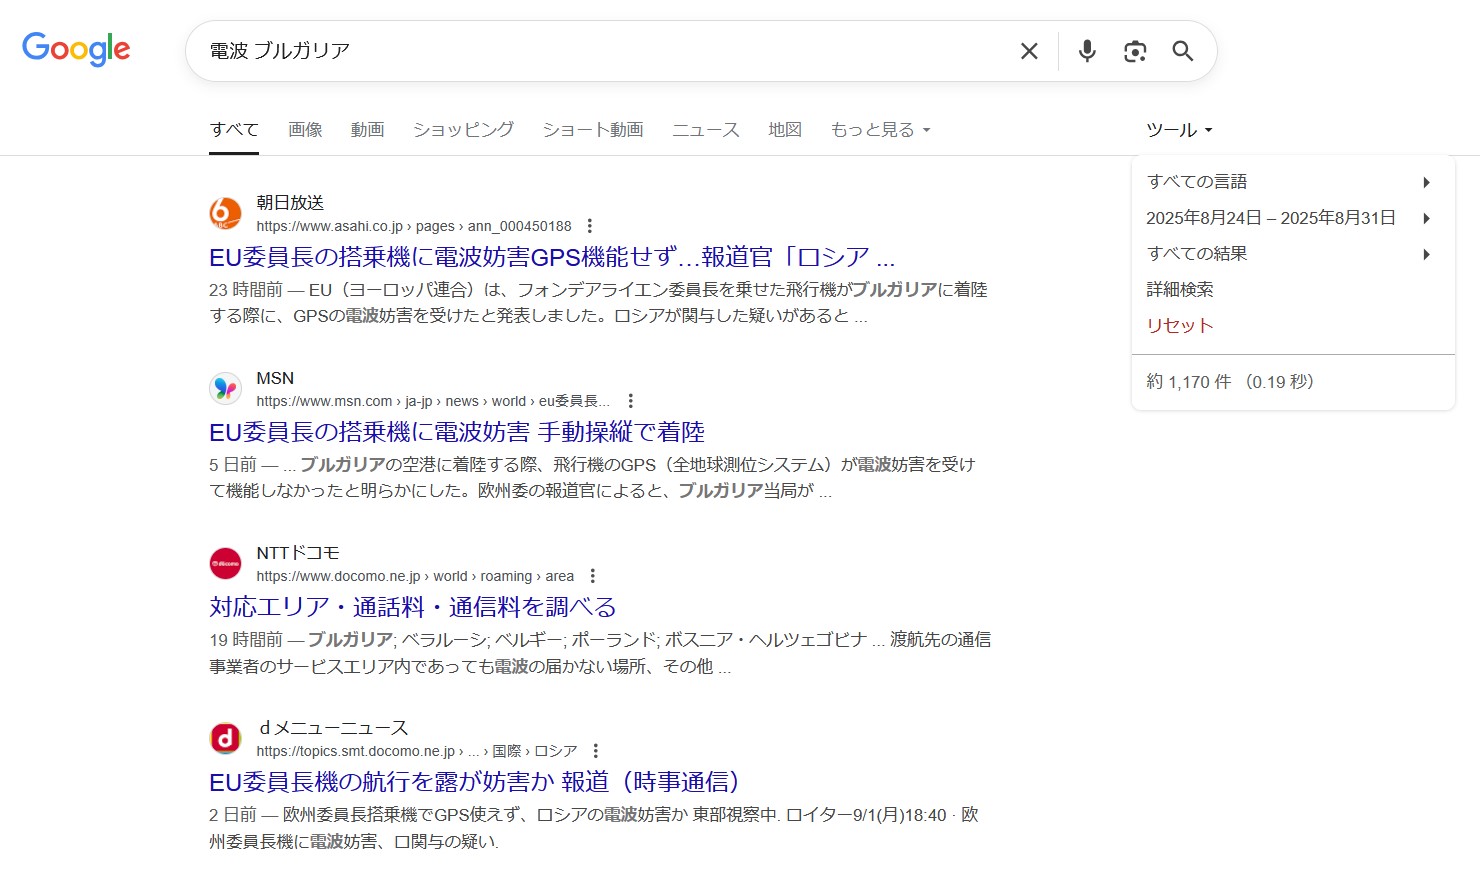Click the asahi.co.jp URL breadcrumb
The image size is (1480, 873).
pos(414,226)
